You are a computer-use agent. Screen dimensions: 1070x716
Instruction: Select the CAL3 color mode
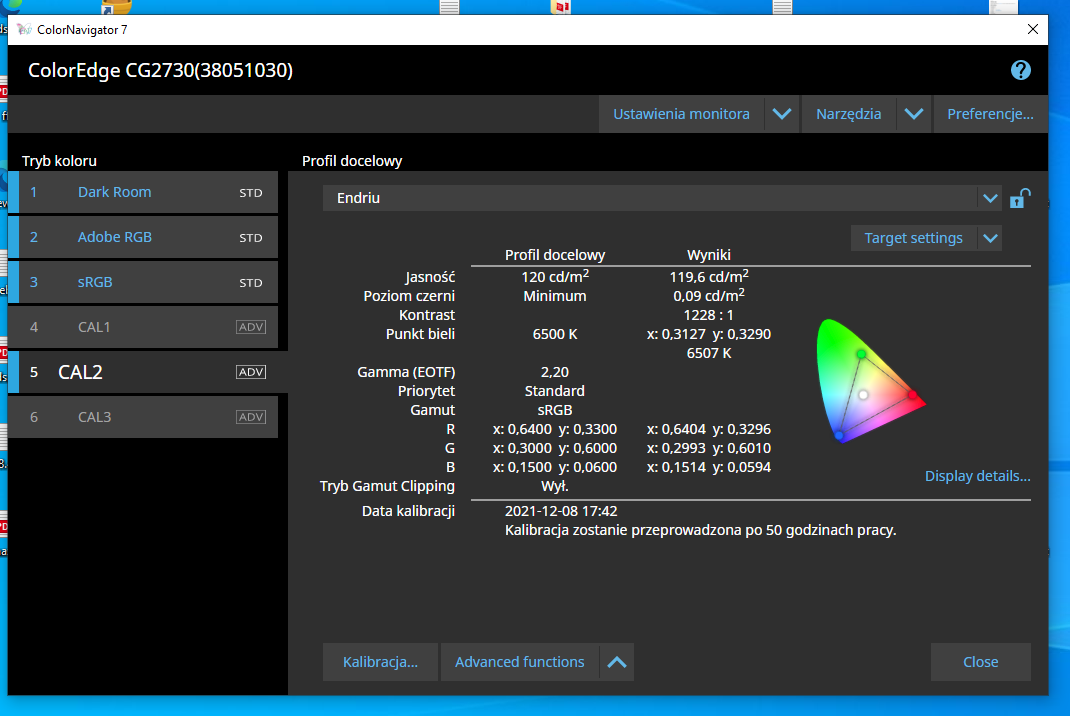(x=95, y=417)
